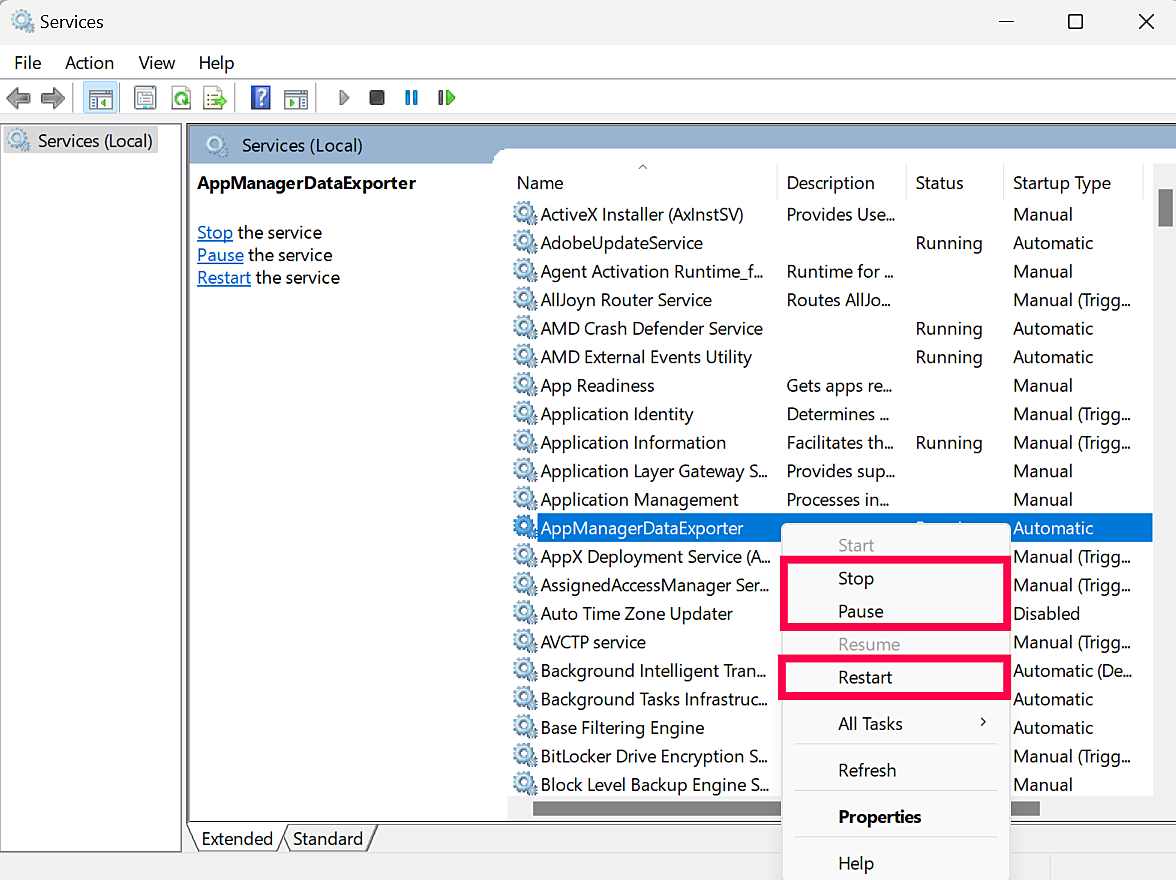Stop the service via the black square toolbar icon
Screen dimensions: 1176x880
(x=377, y=97)
